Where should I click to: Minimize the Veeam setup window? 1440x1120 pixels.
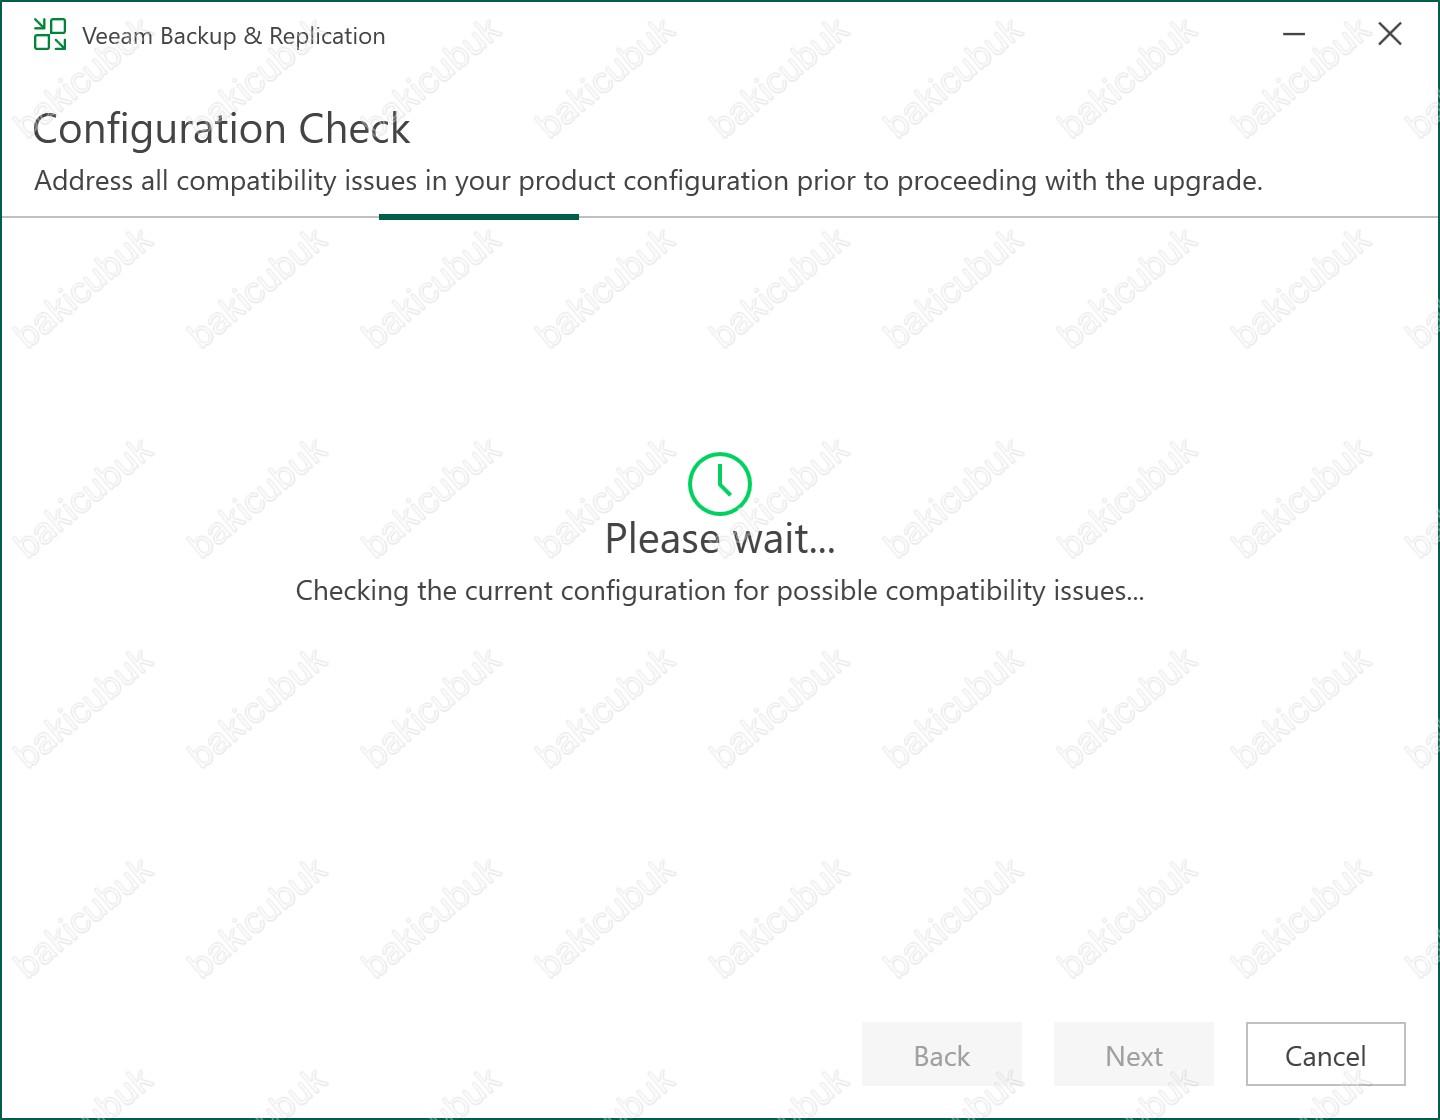1294,34
